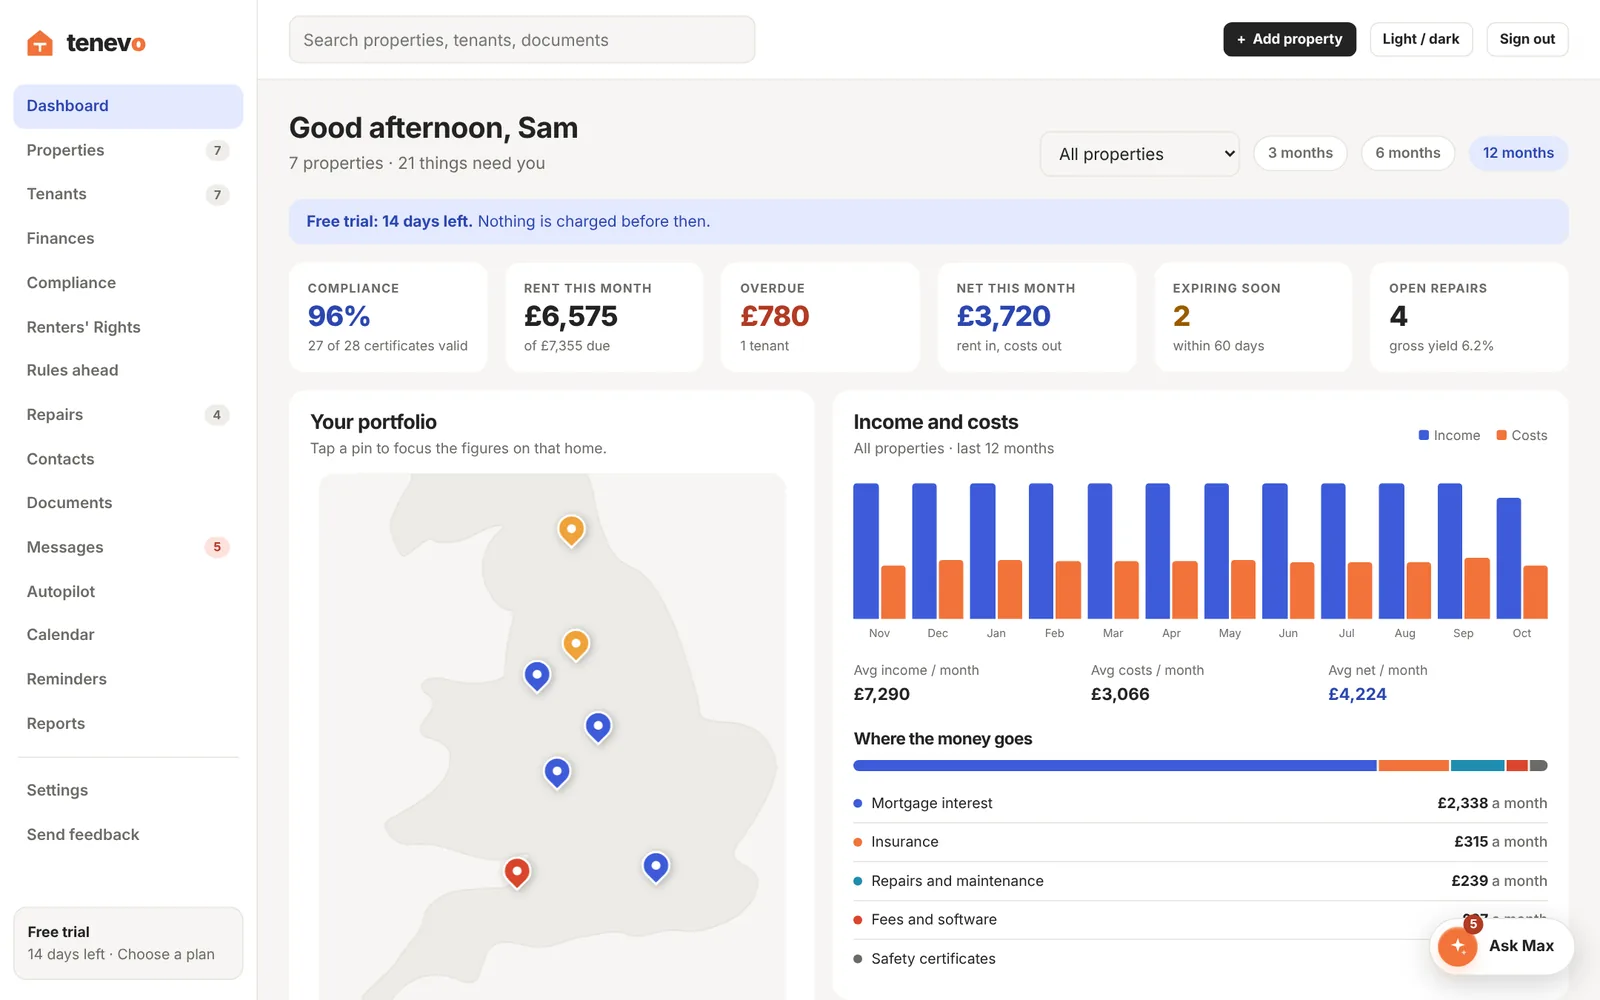Screen dimensions: 1600x1000
Task: Click the orange Costs legend swatch
Action: click(1501, 435)
